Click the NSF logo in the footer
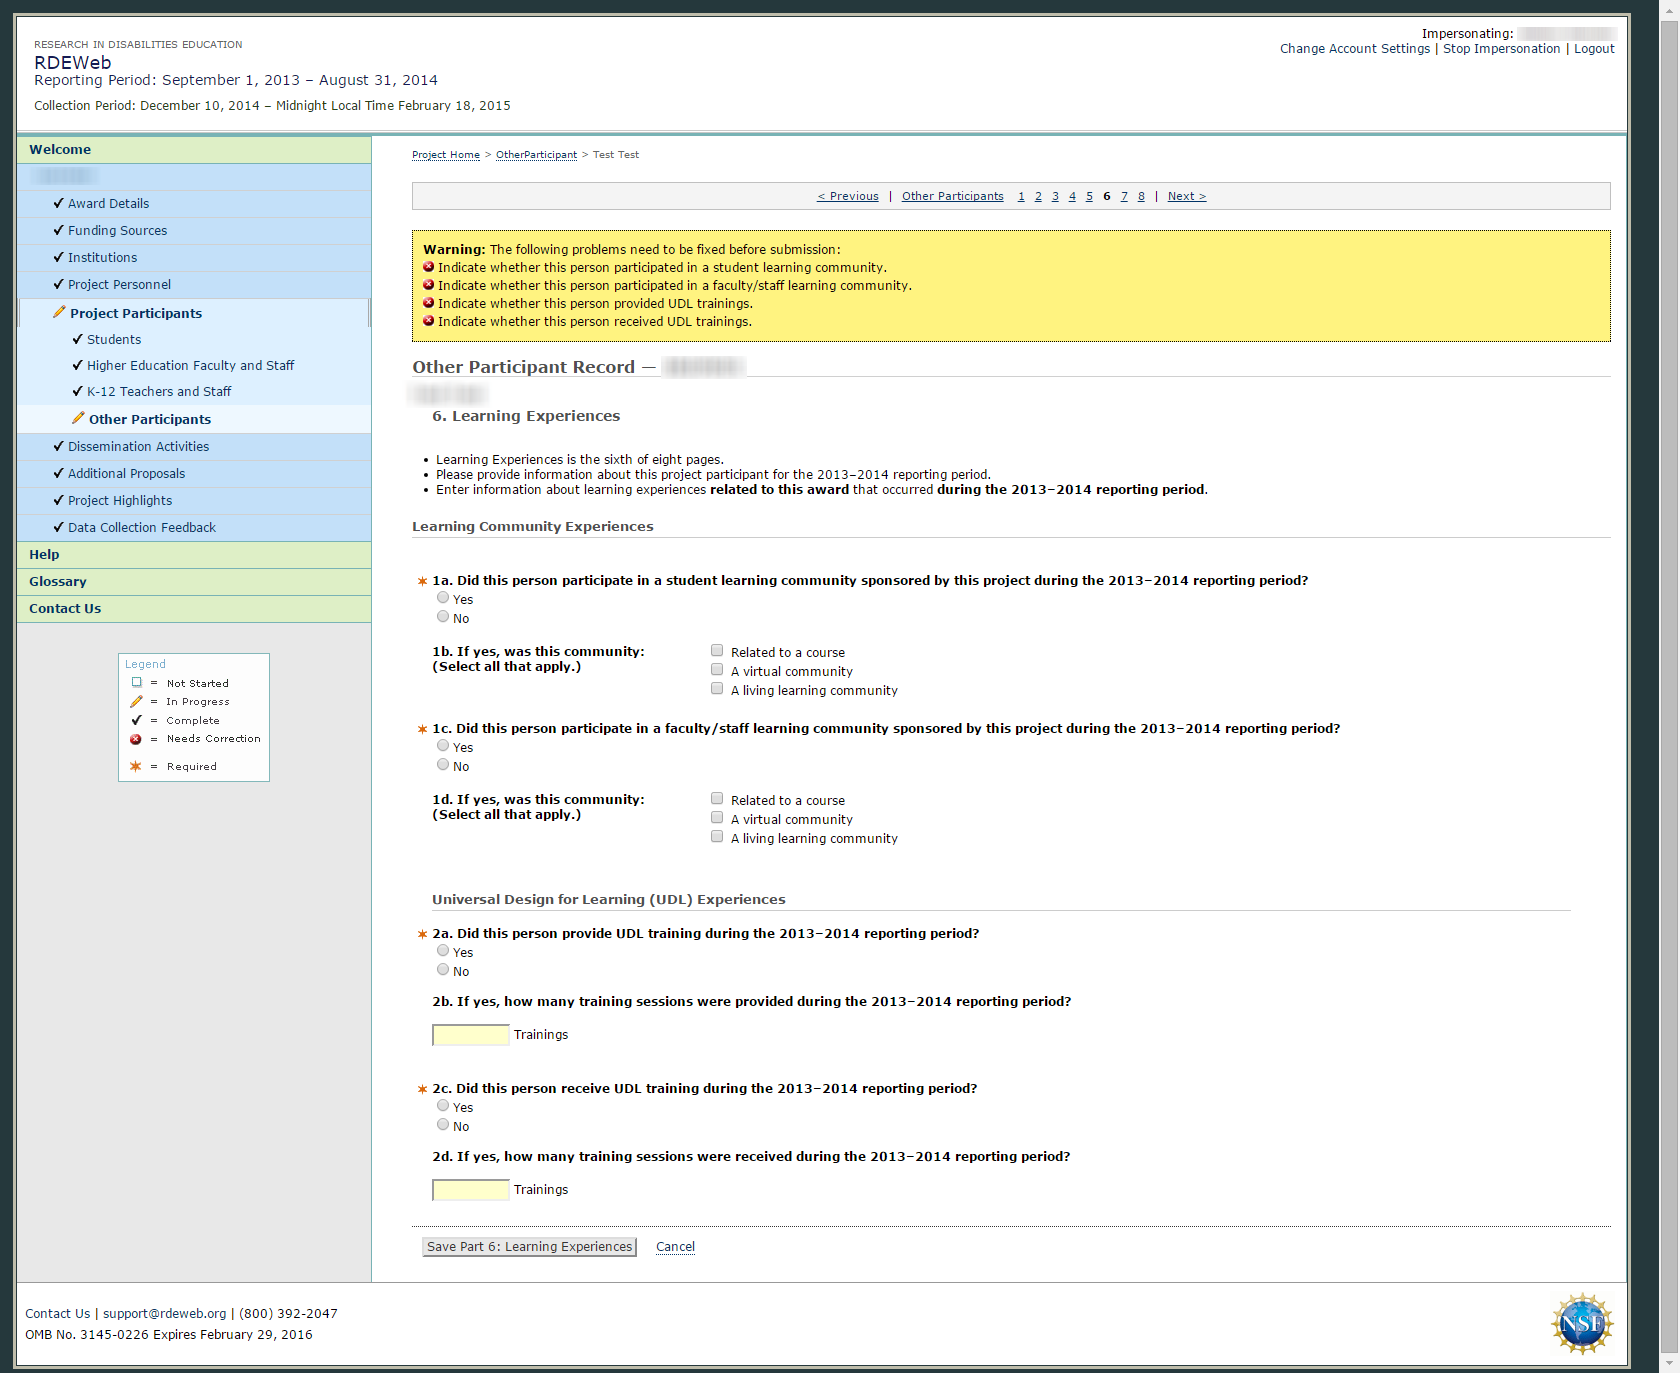The height and width of the screenshot is (1373, 1680). point(1581,1323)
